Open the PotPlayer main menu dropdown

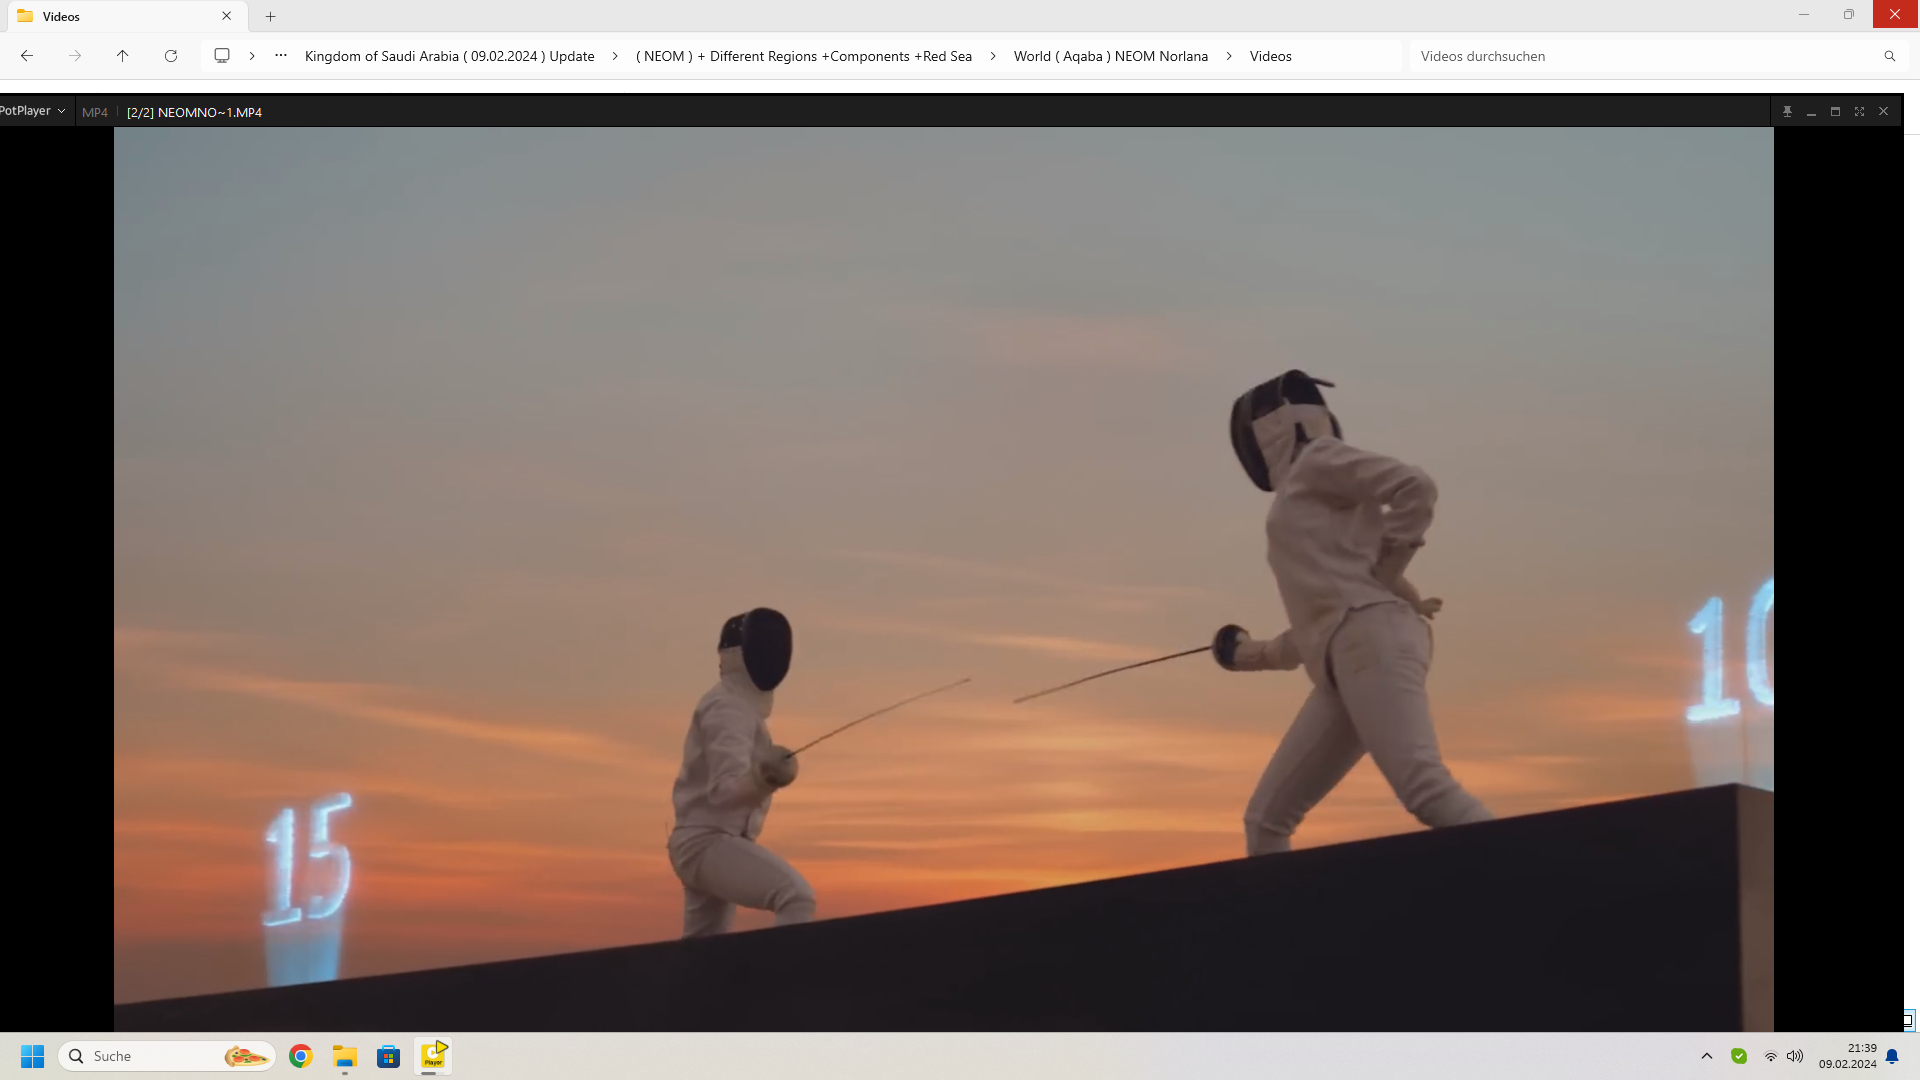coord(33,111)
